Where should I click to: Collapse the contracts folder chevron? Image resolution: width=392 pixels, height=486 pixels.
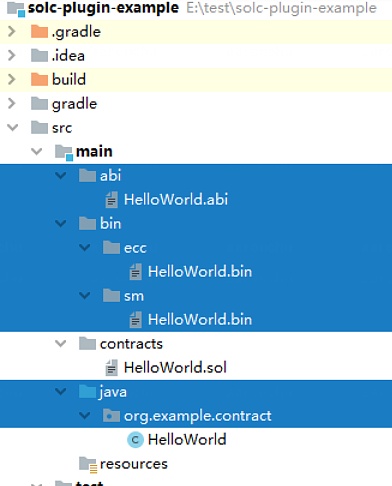click(x=60, y=343)
